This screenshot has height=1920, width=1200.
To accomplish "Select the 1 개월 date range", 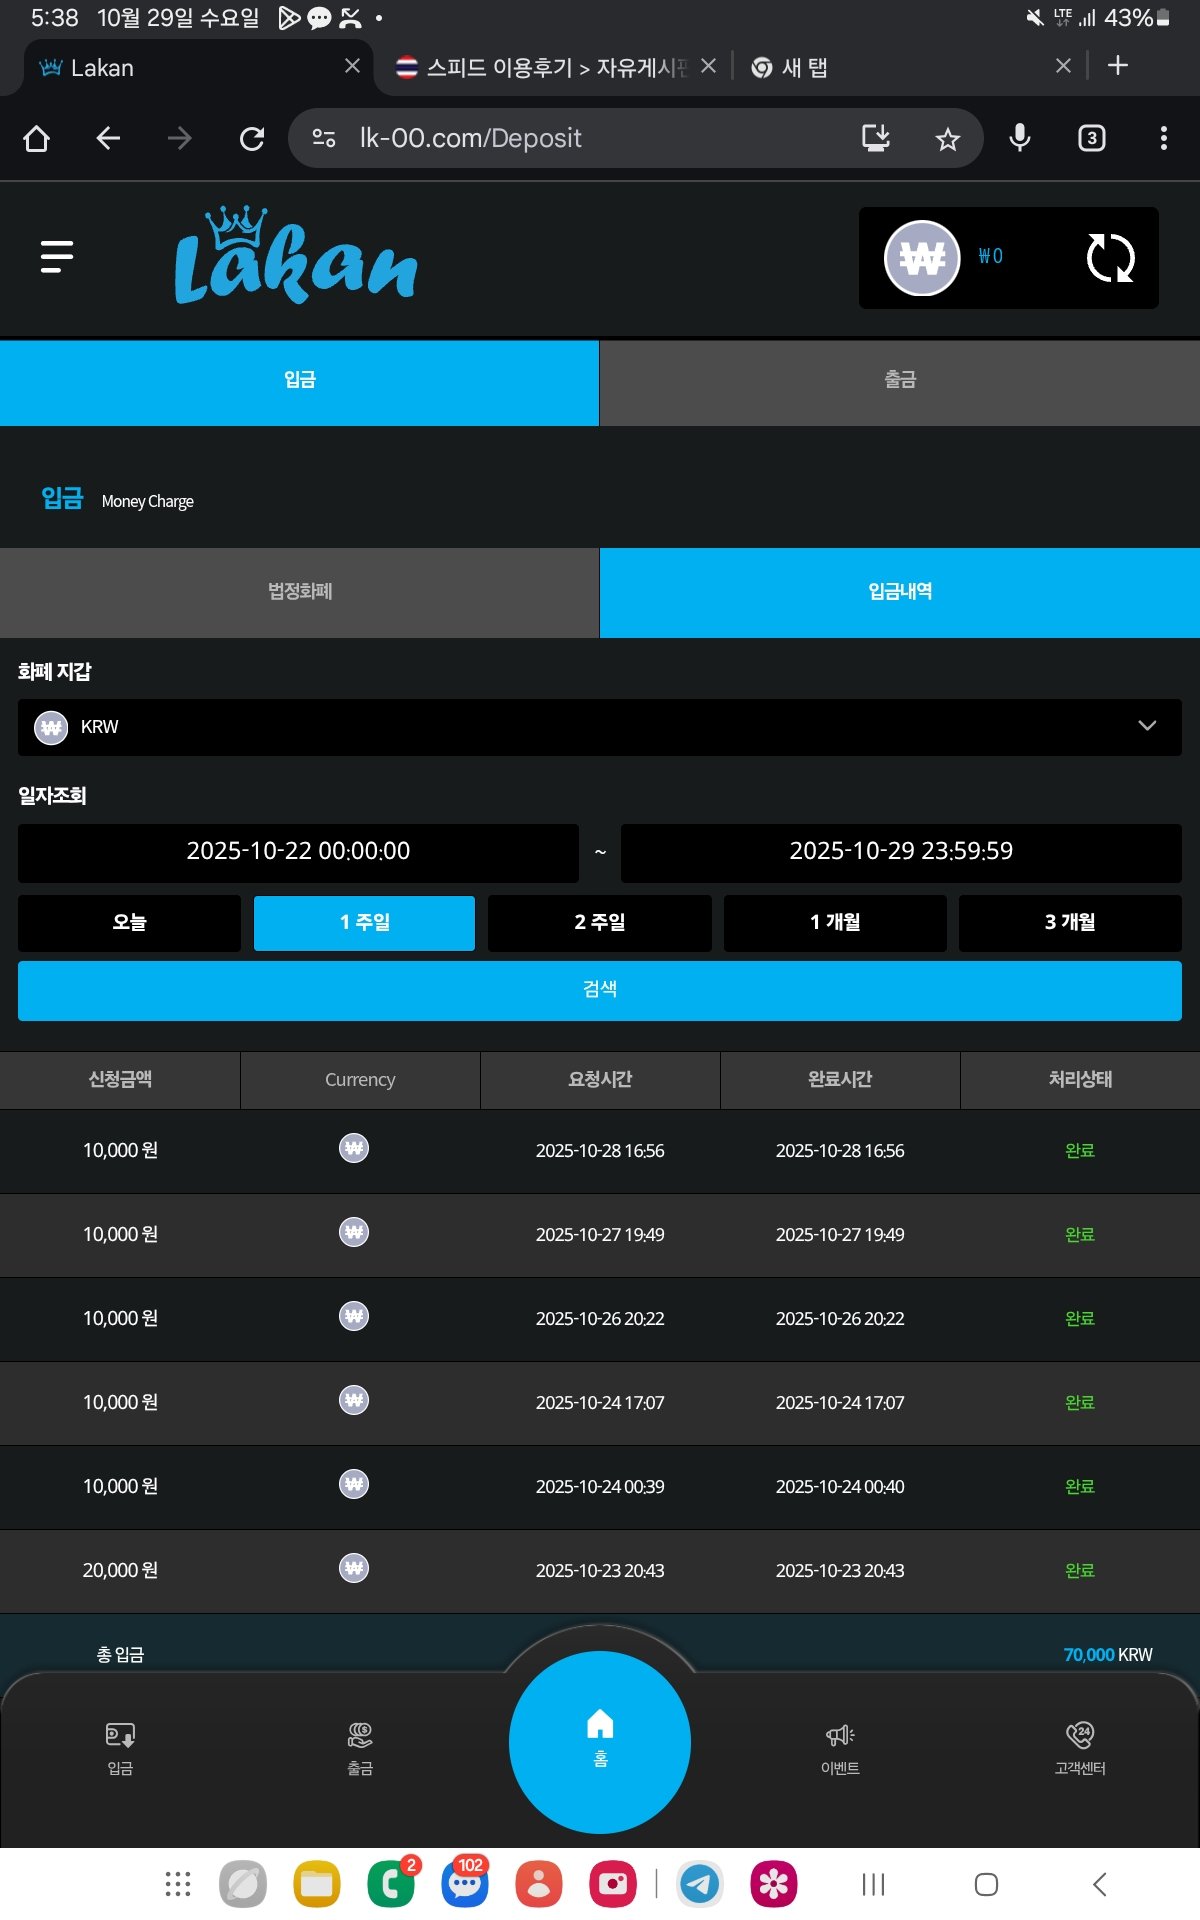I will [x=835, y=922].
